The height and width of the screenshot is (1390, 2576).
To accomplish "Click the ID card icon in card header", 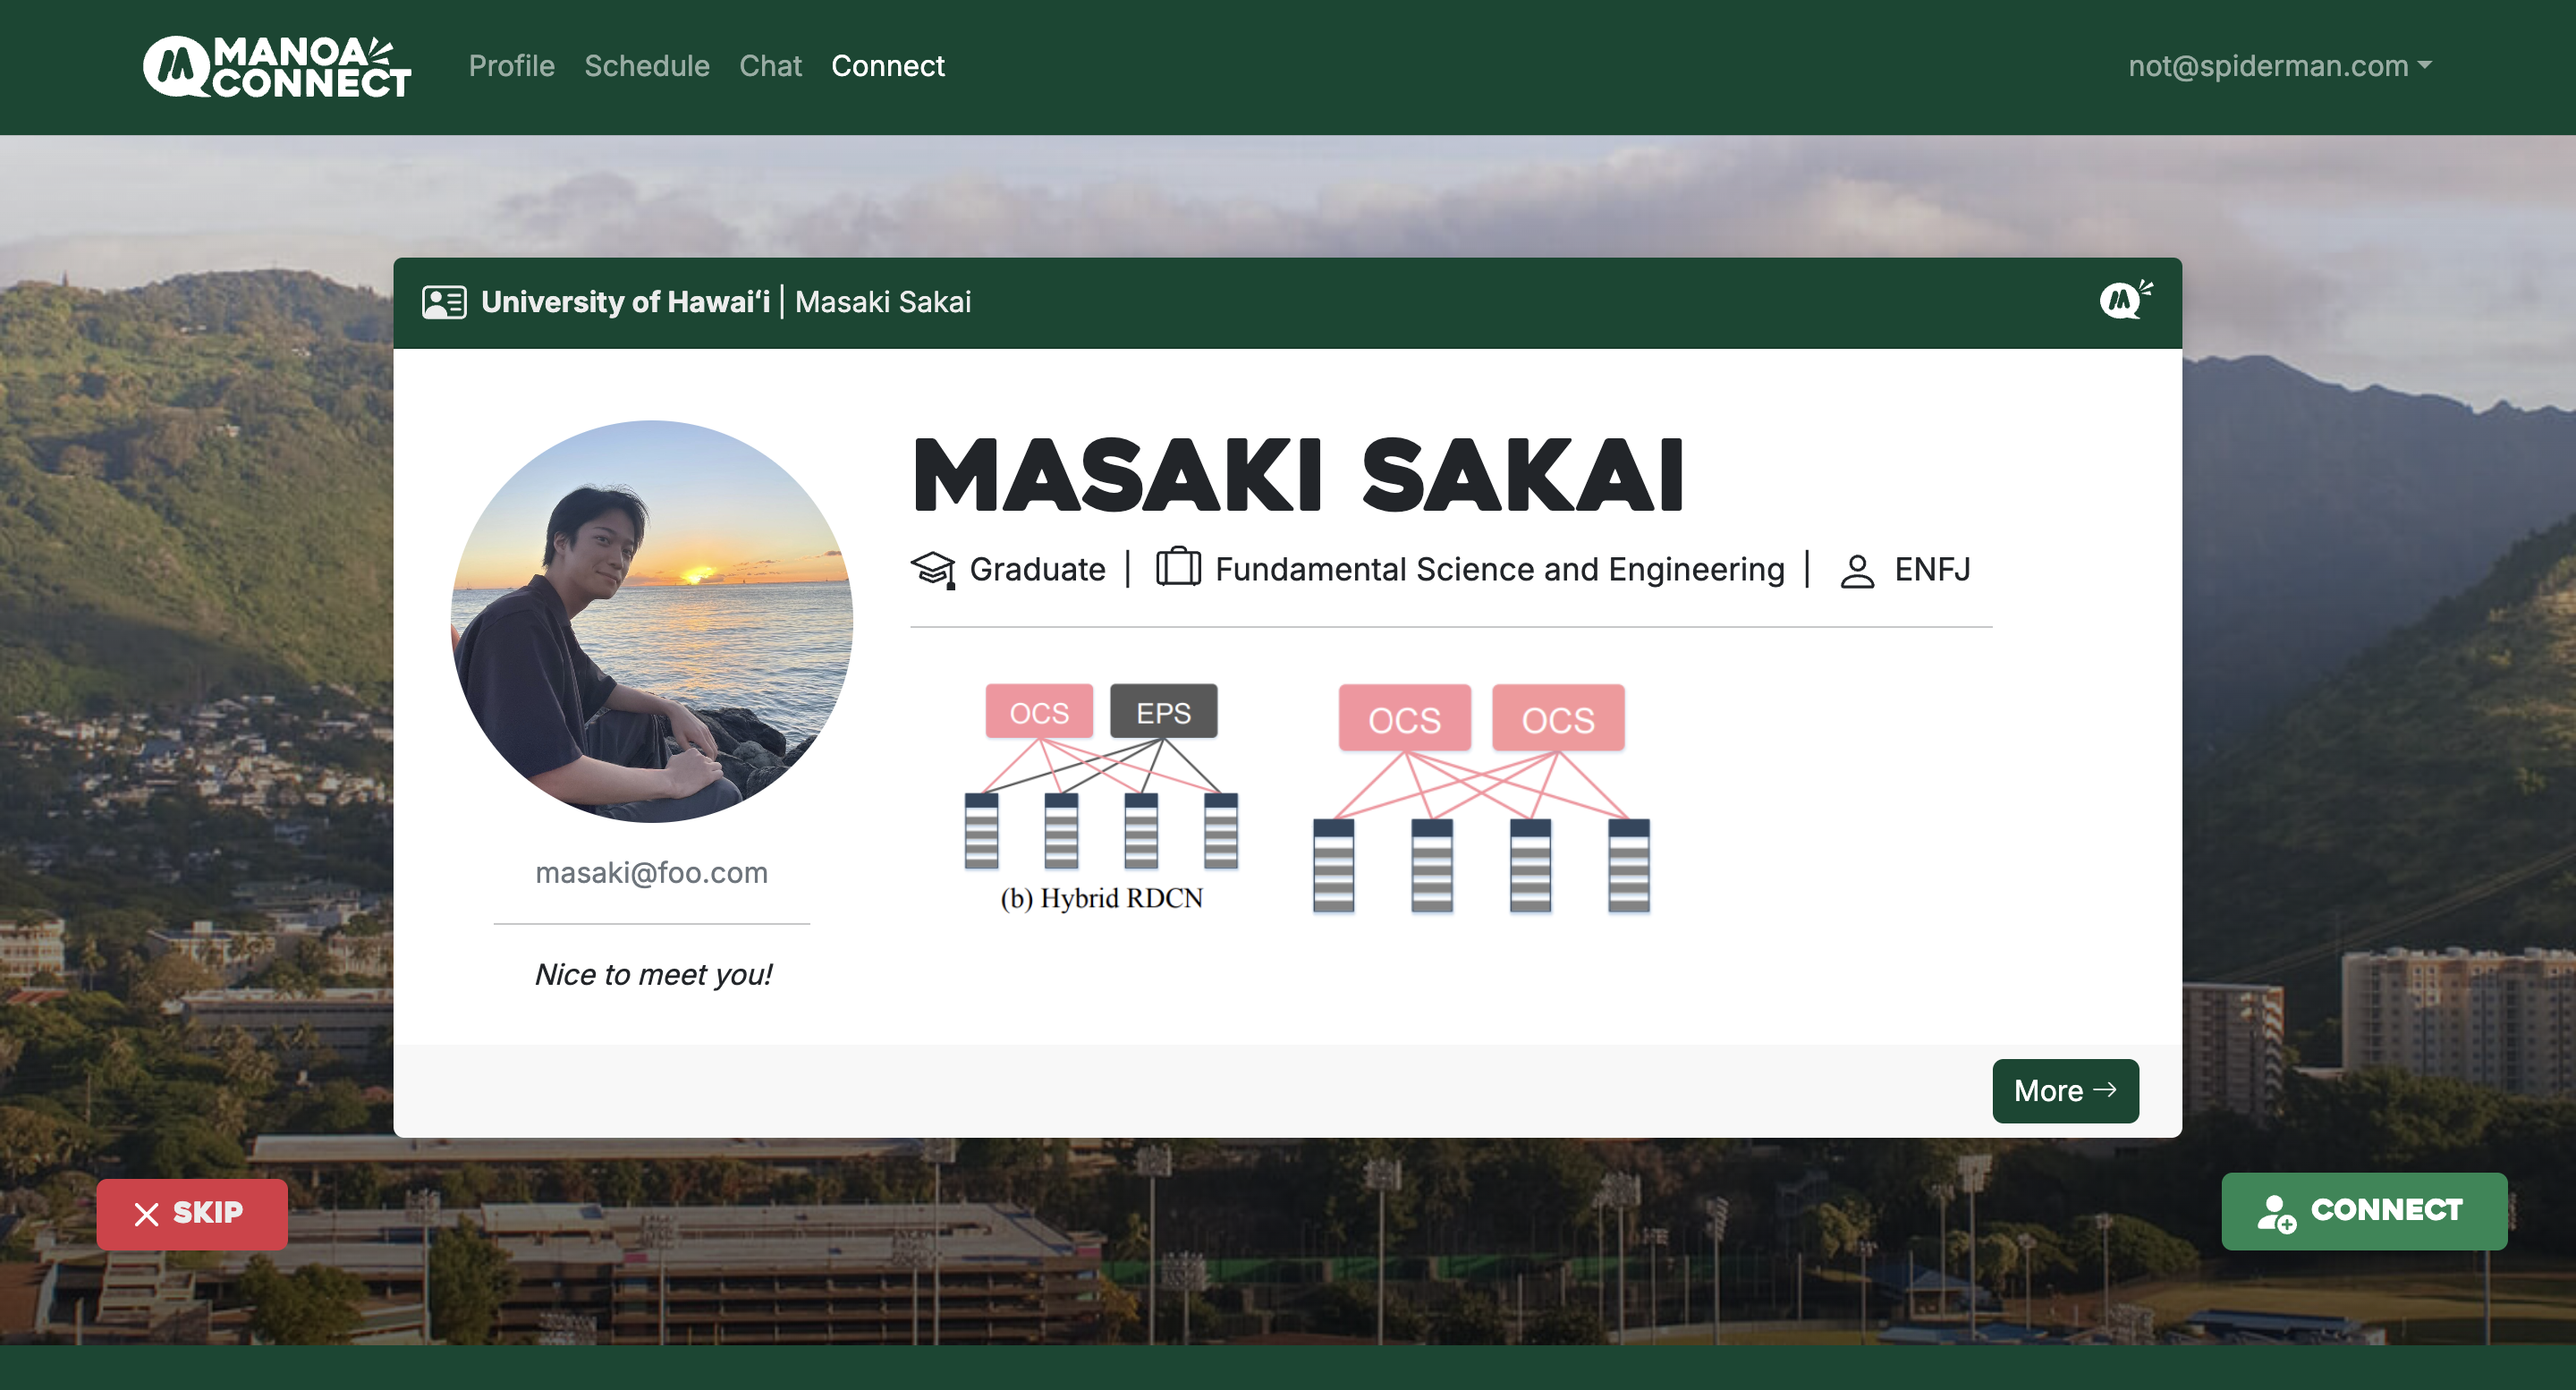I will [x=444, y=302].
